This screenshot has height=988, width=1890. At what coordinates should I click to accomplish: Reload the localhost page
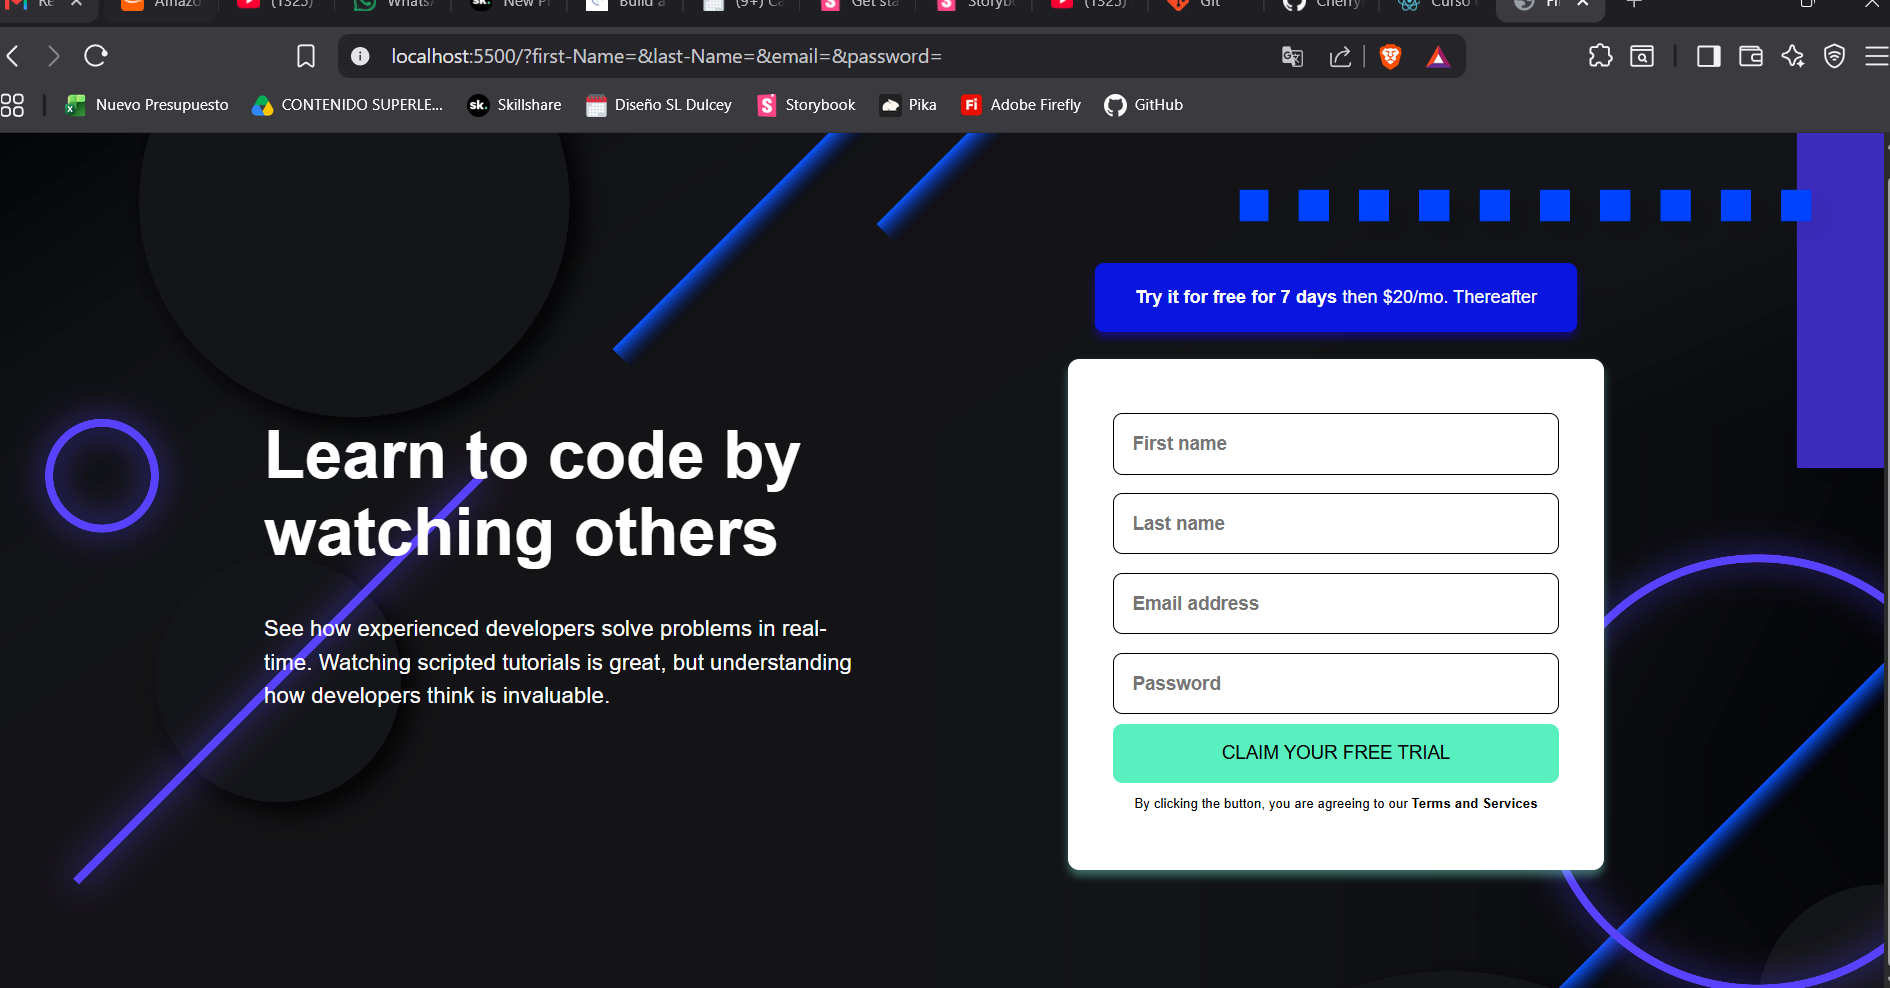(96, 56)
